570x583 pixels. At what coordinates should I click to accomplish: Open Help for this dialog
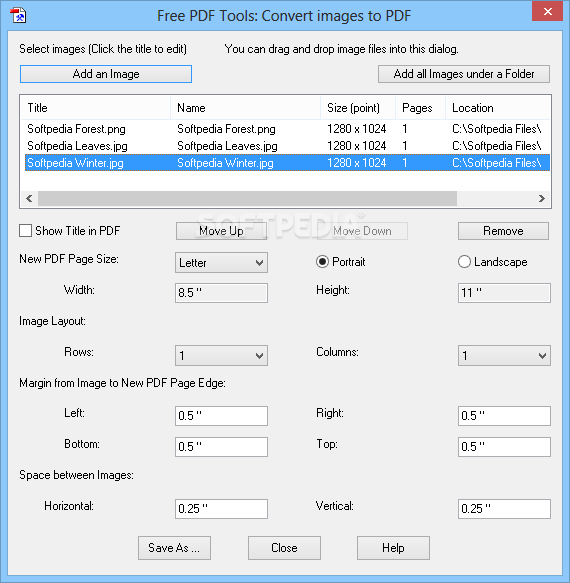(393, 548)
